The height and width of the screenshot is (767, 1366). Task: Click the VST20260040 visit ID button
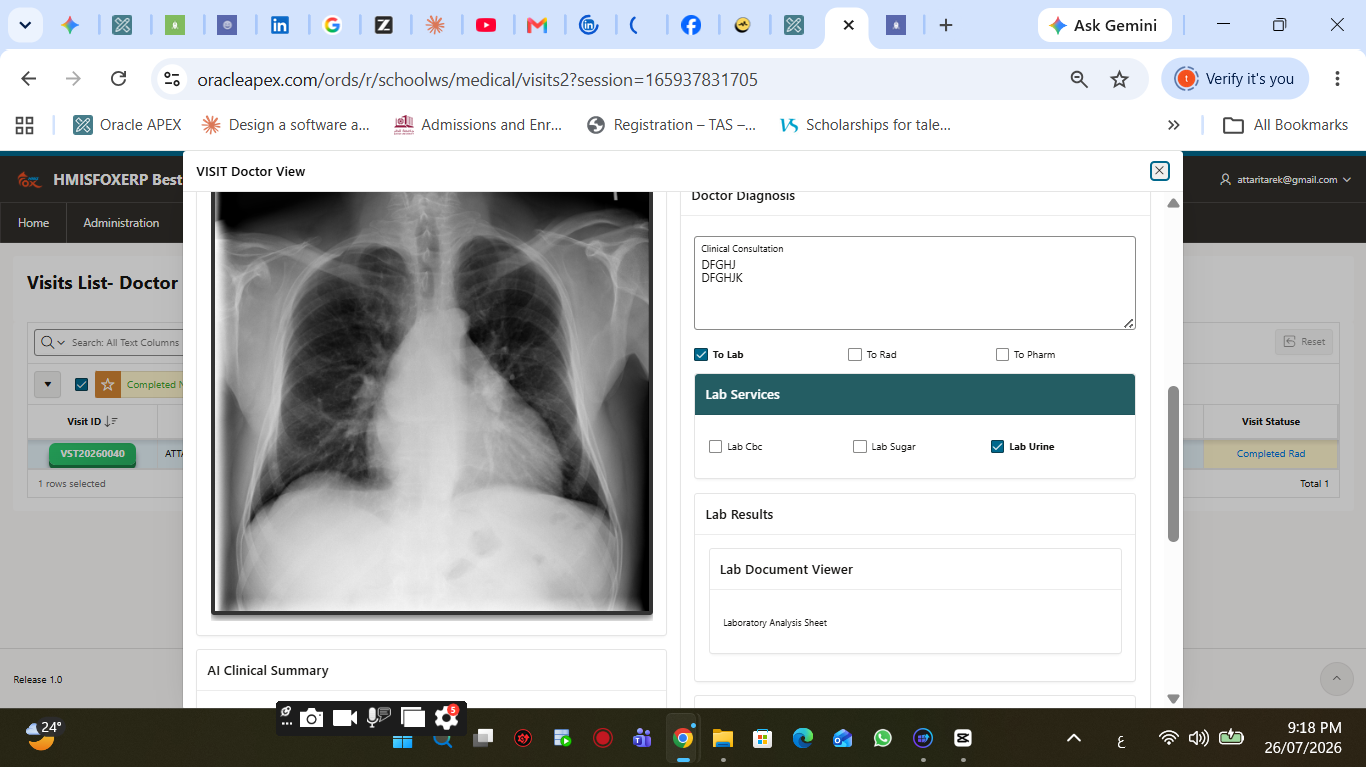(x=92, y=454)
